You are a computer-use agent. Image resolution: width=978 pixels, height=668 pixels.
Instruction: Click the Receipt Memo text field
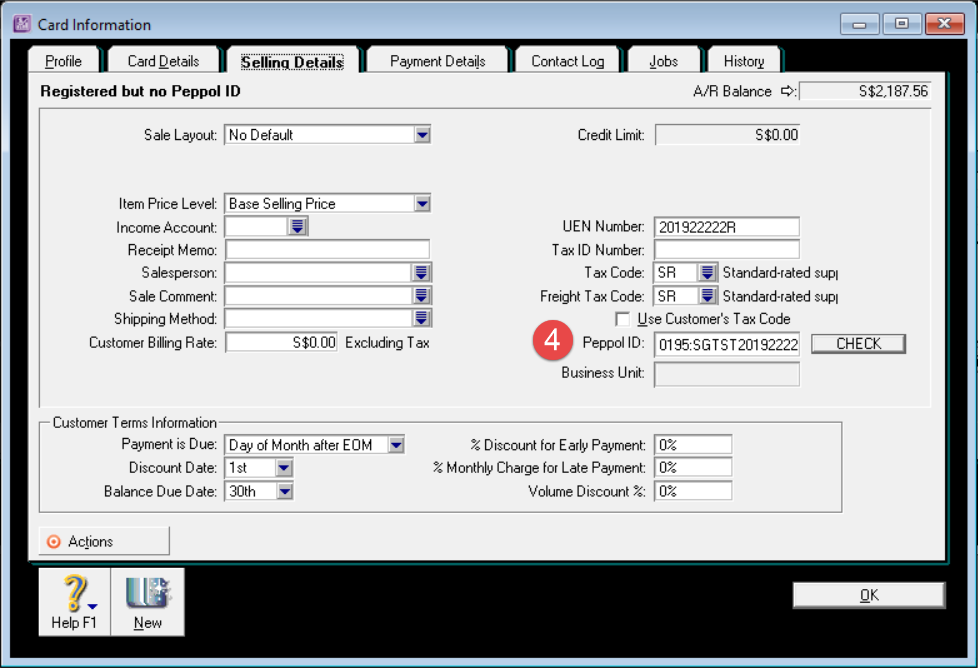(x=327, y=250)
